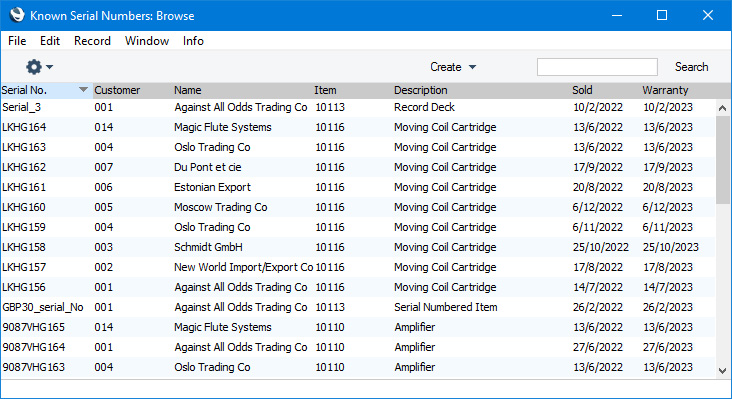
Task: Open the Window menu
Action: click(x=147, y=41)
